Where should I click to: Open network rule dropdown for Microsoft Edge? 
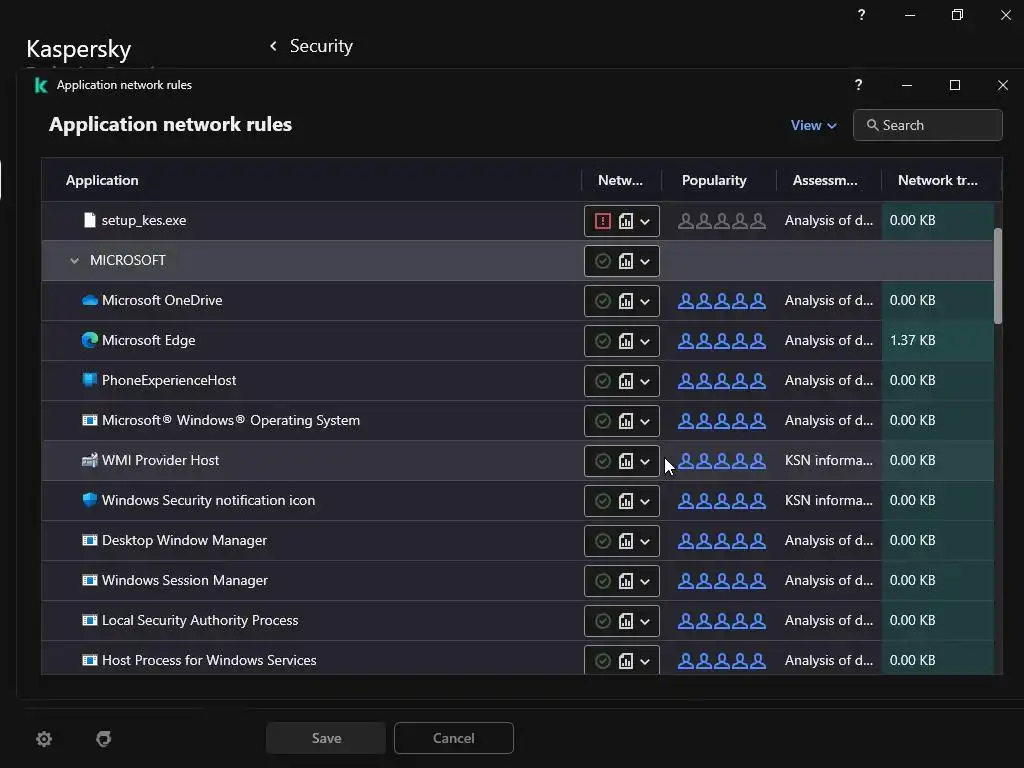pyautogui.click(x=645, y=341)
